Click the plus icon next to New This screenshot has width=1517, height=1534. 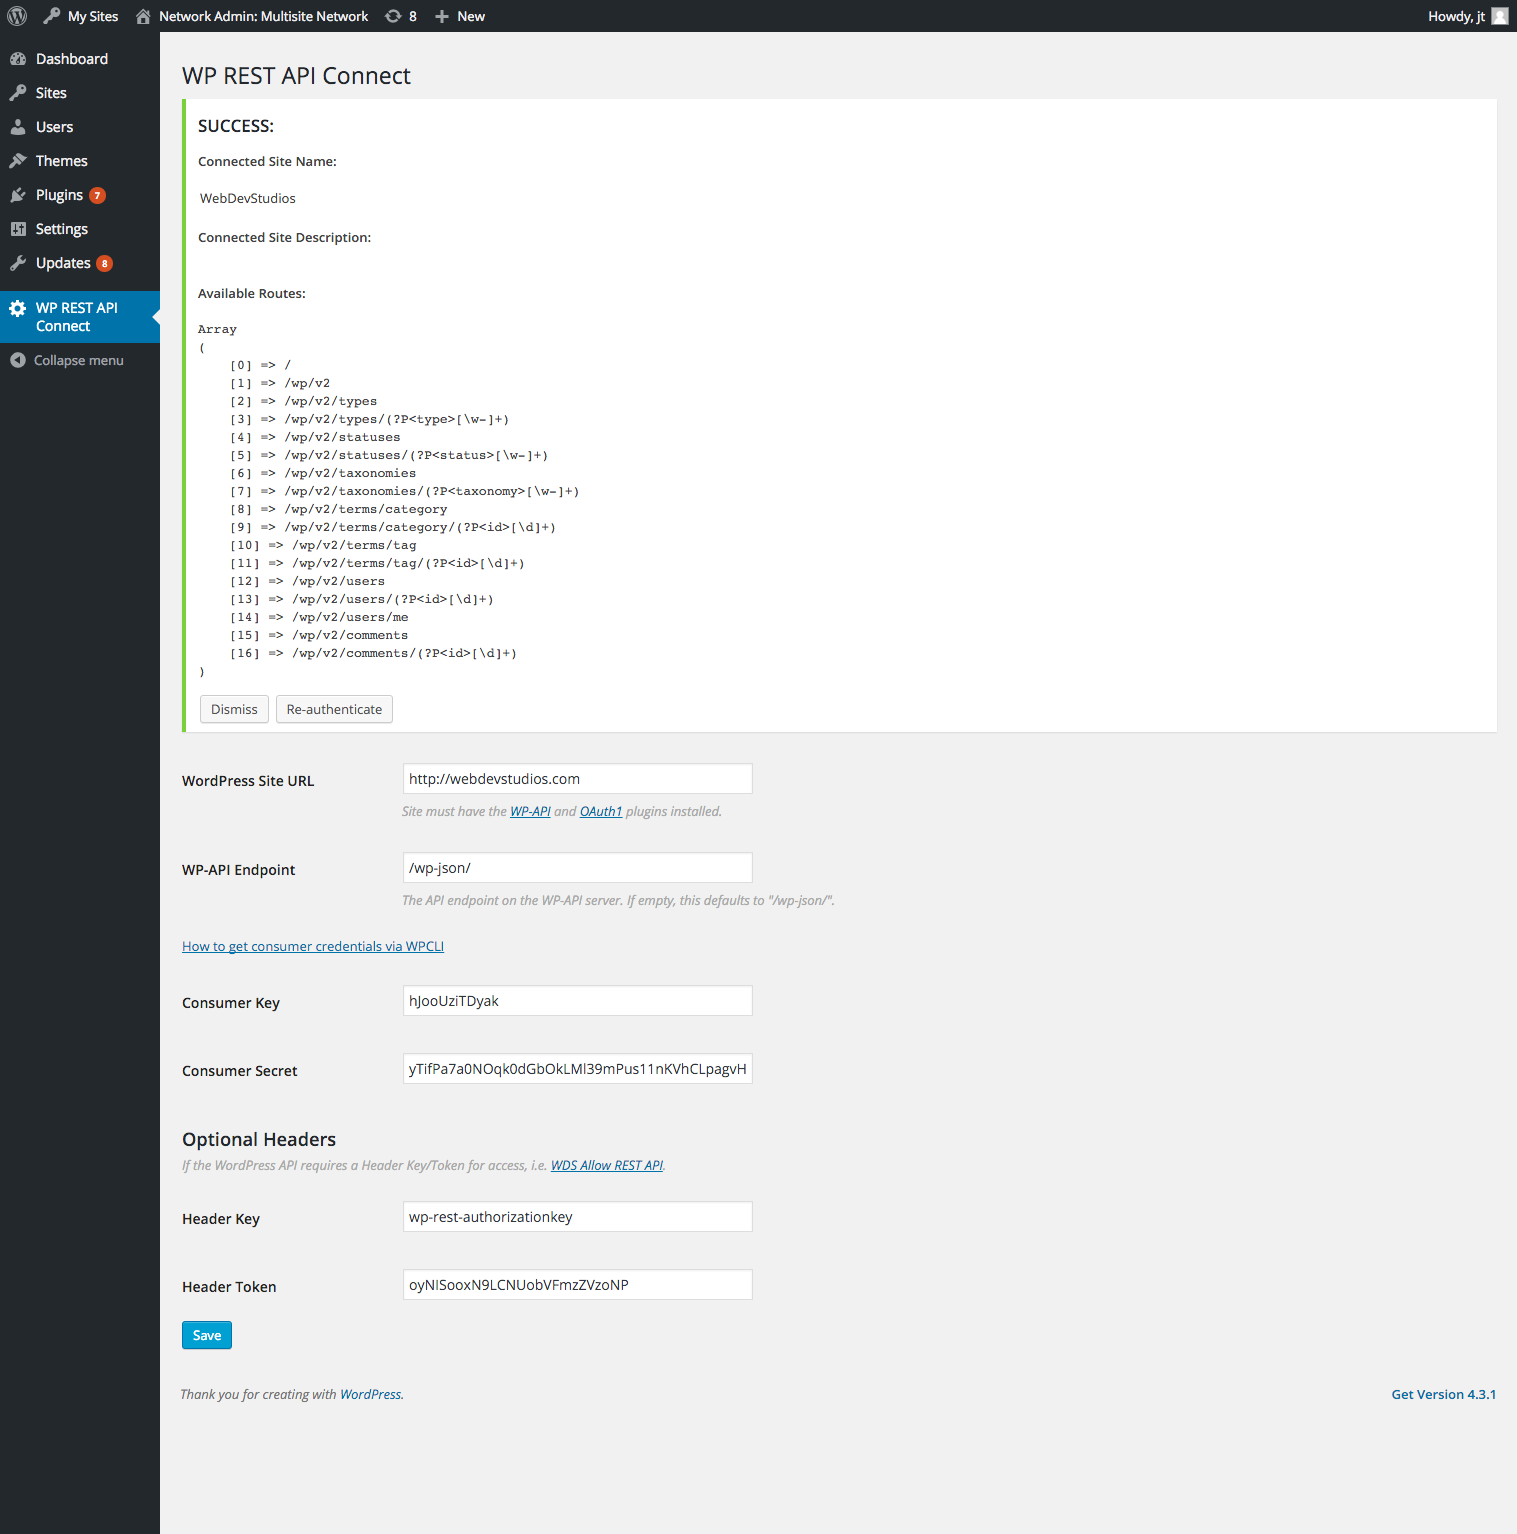tap(442, 16)
